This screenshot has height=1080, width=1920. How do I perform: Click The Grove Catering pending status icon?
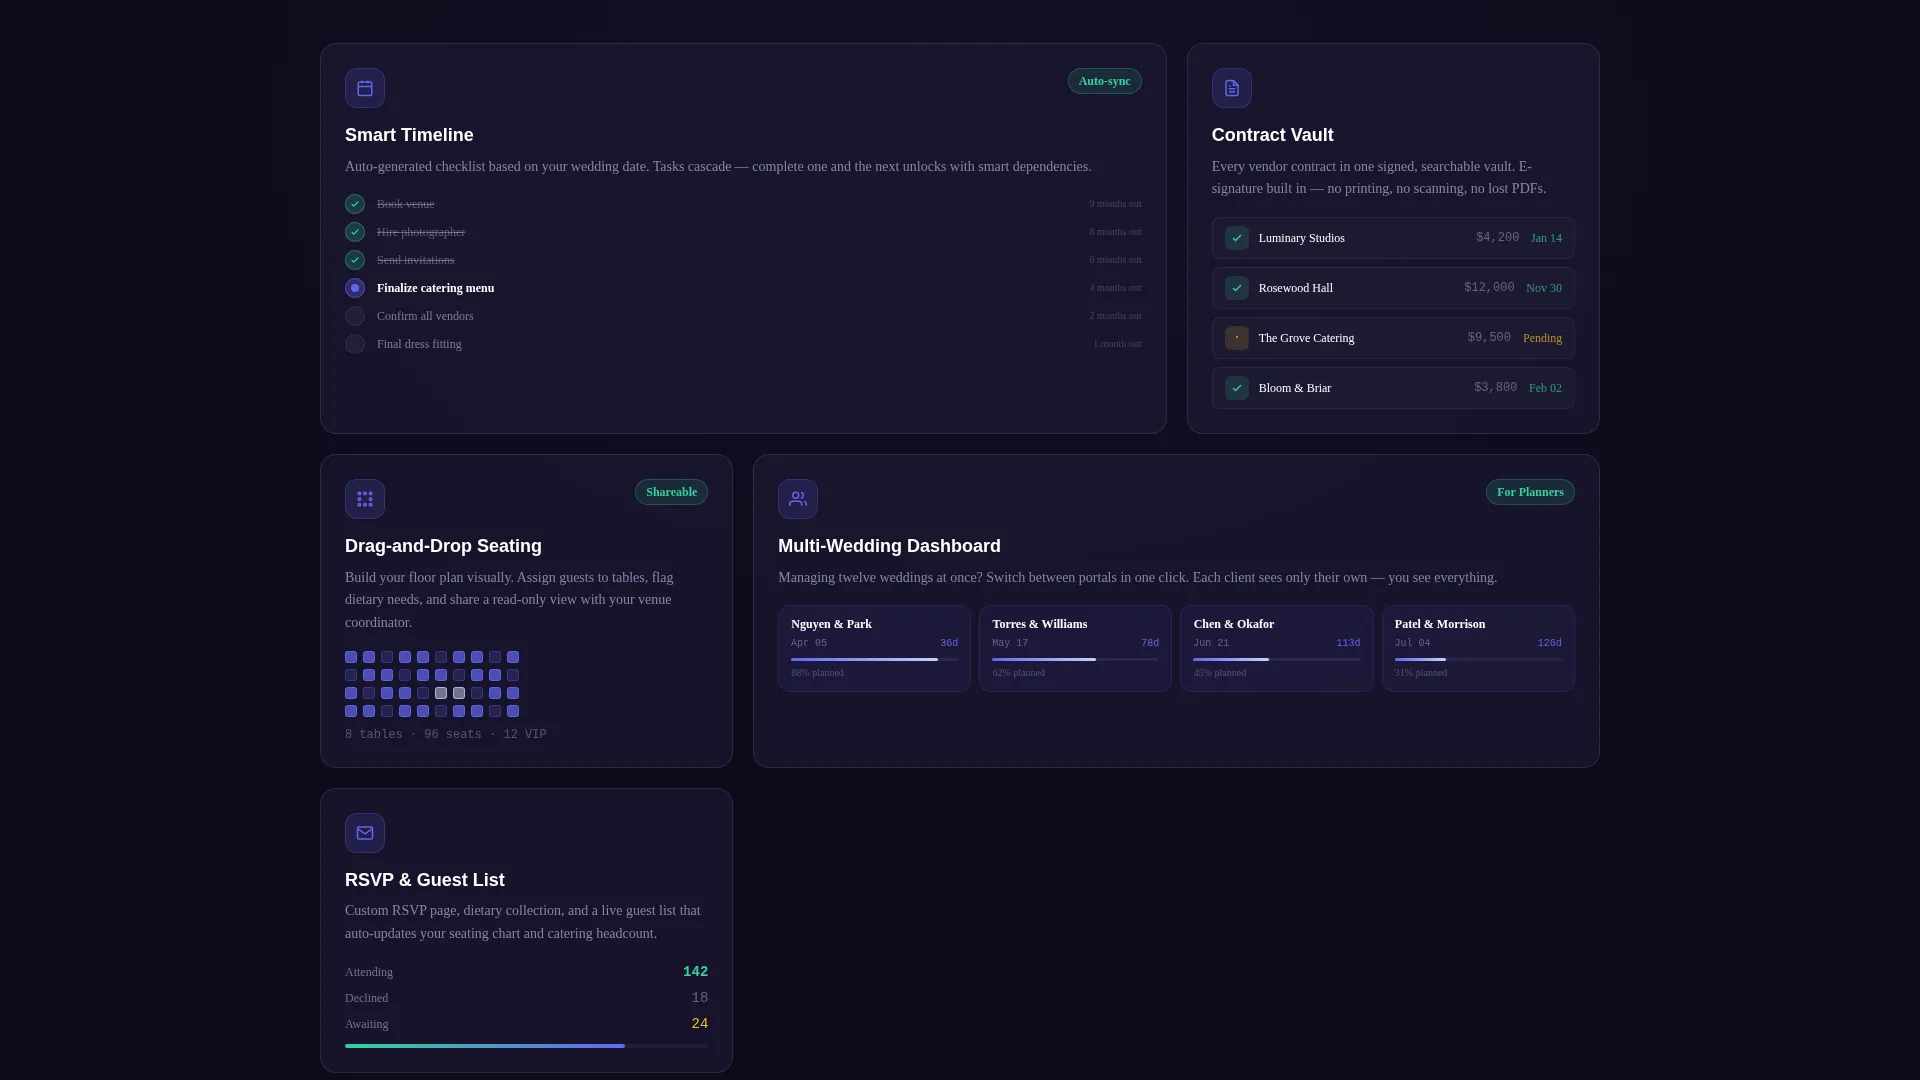tap(1237, 338)
